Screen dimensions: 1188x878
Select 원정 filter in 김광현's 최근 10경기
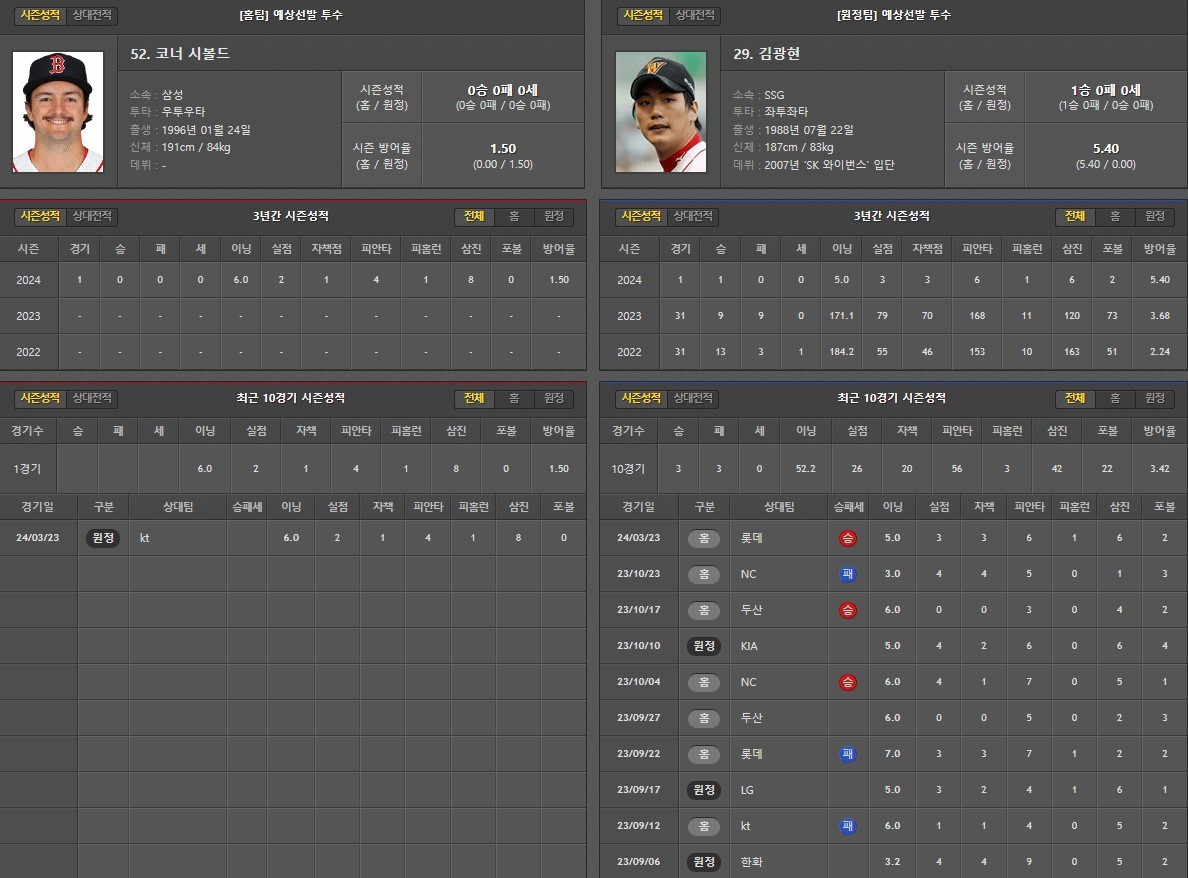click(x=1155, y=398)
